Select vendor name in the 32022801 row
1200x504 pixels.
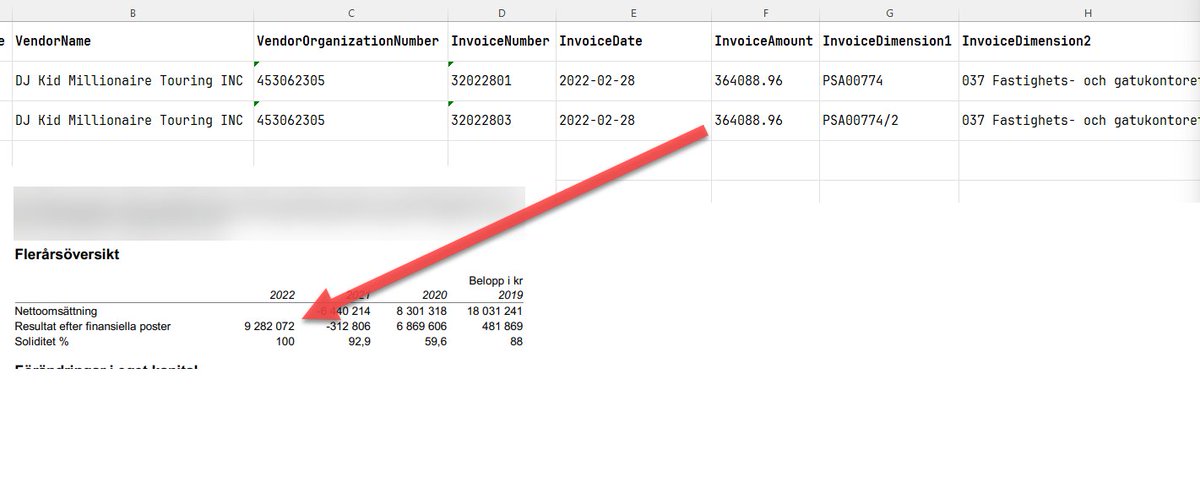133,81
